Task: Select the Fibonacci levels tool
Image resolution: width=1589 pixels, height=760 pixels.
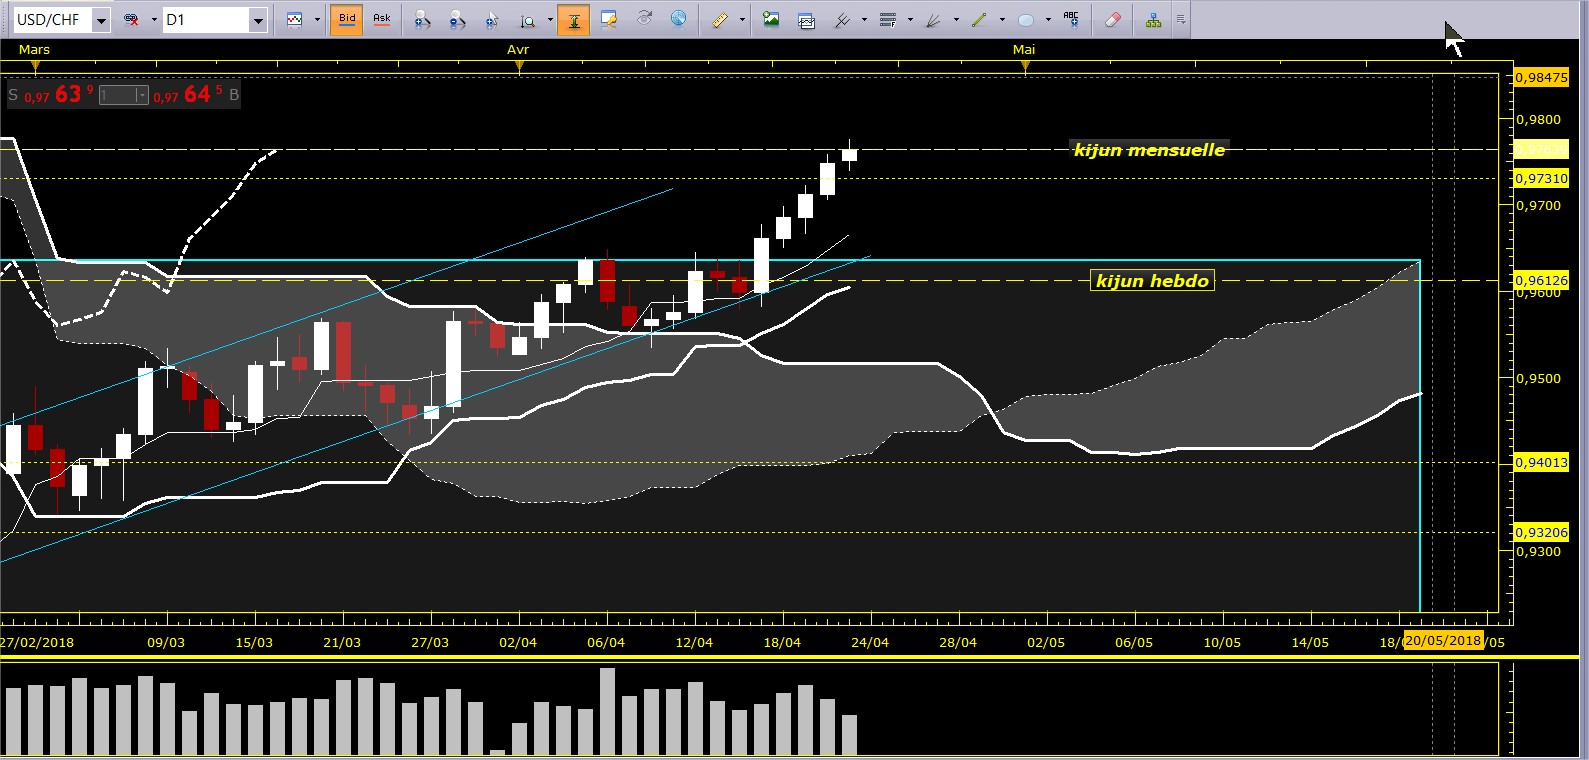Action: [888, 19]
